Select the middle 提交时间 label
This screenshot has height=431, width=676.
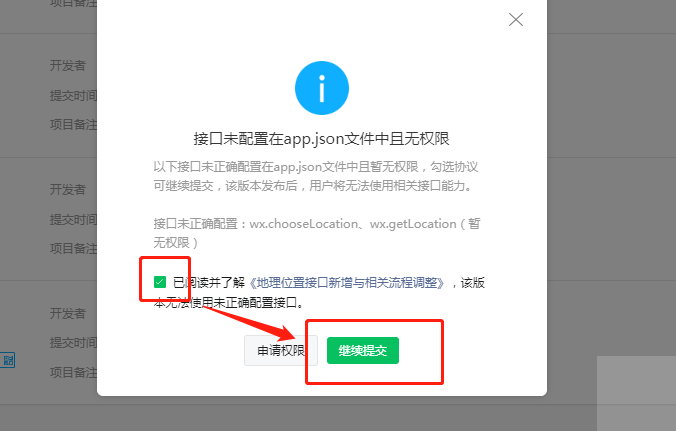73,219
